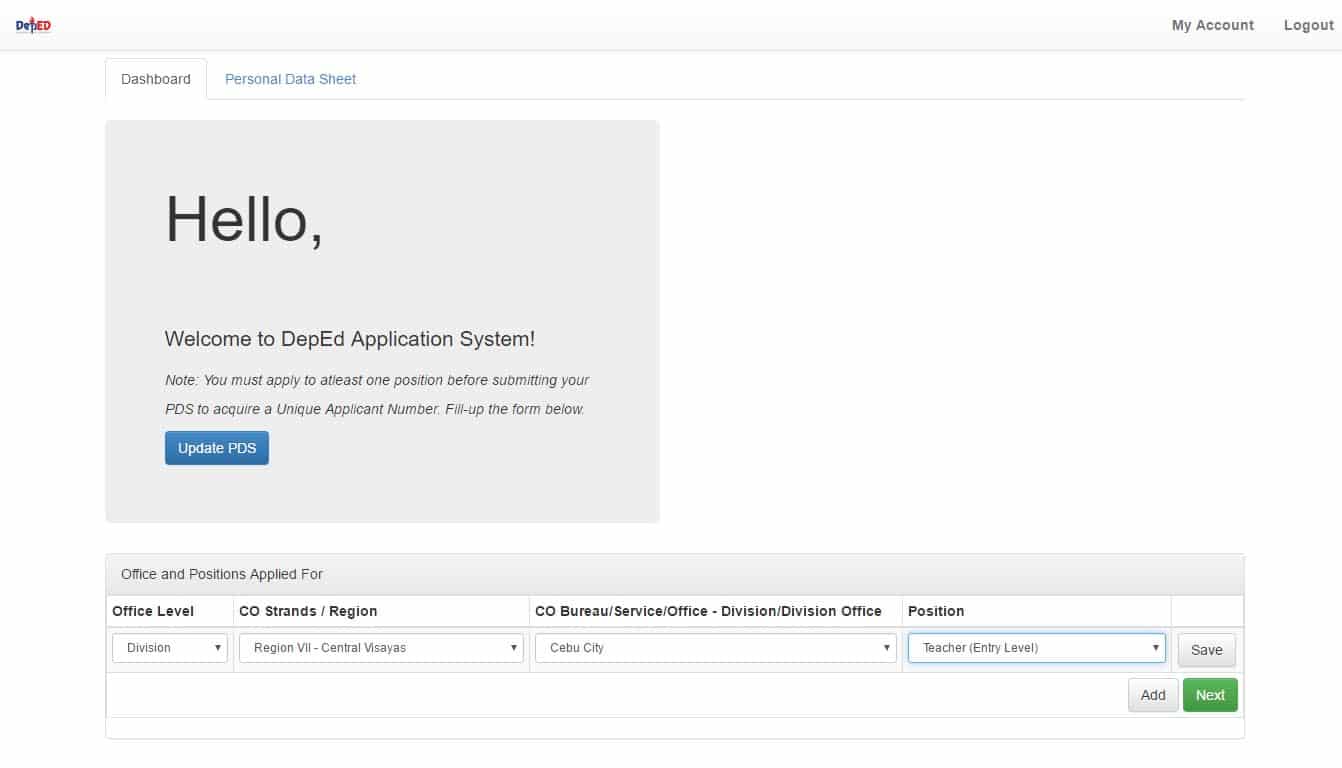Open the Office Level dropdown showing Division

(170, 648)
